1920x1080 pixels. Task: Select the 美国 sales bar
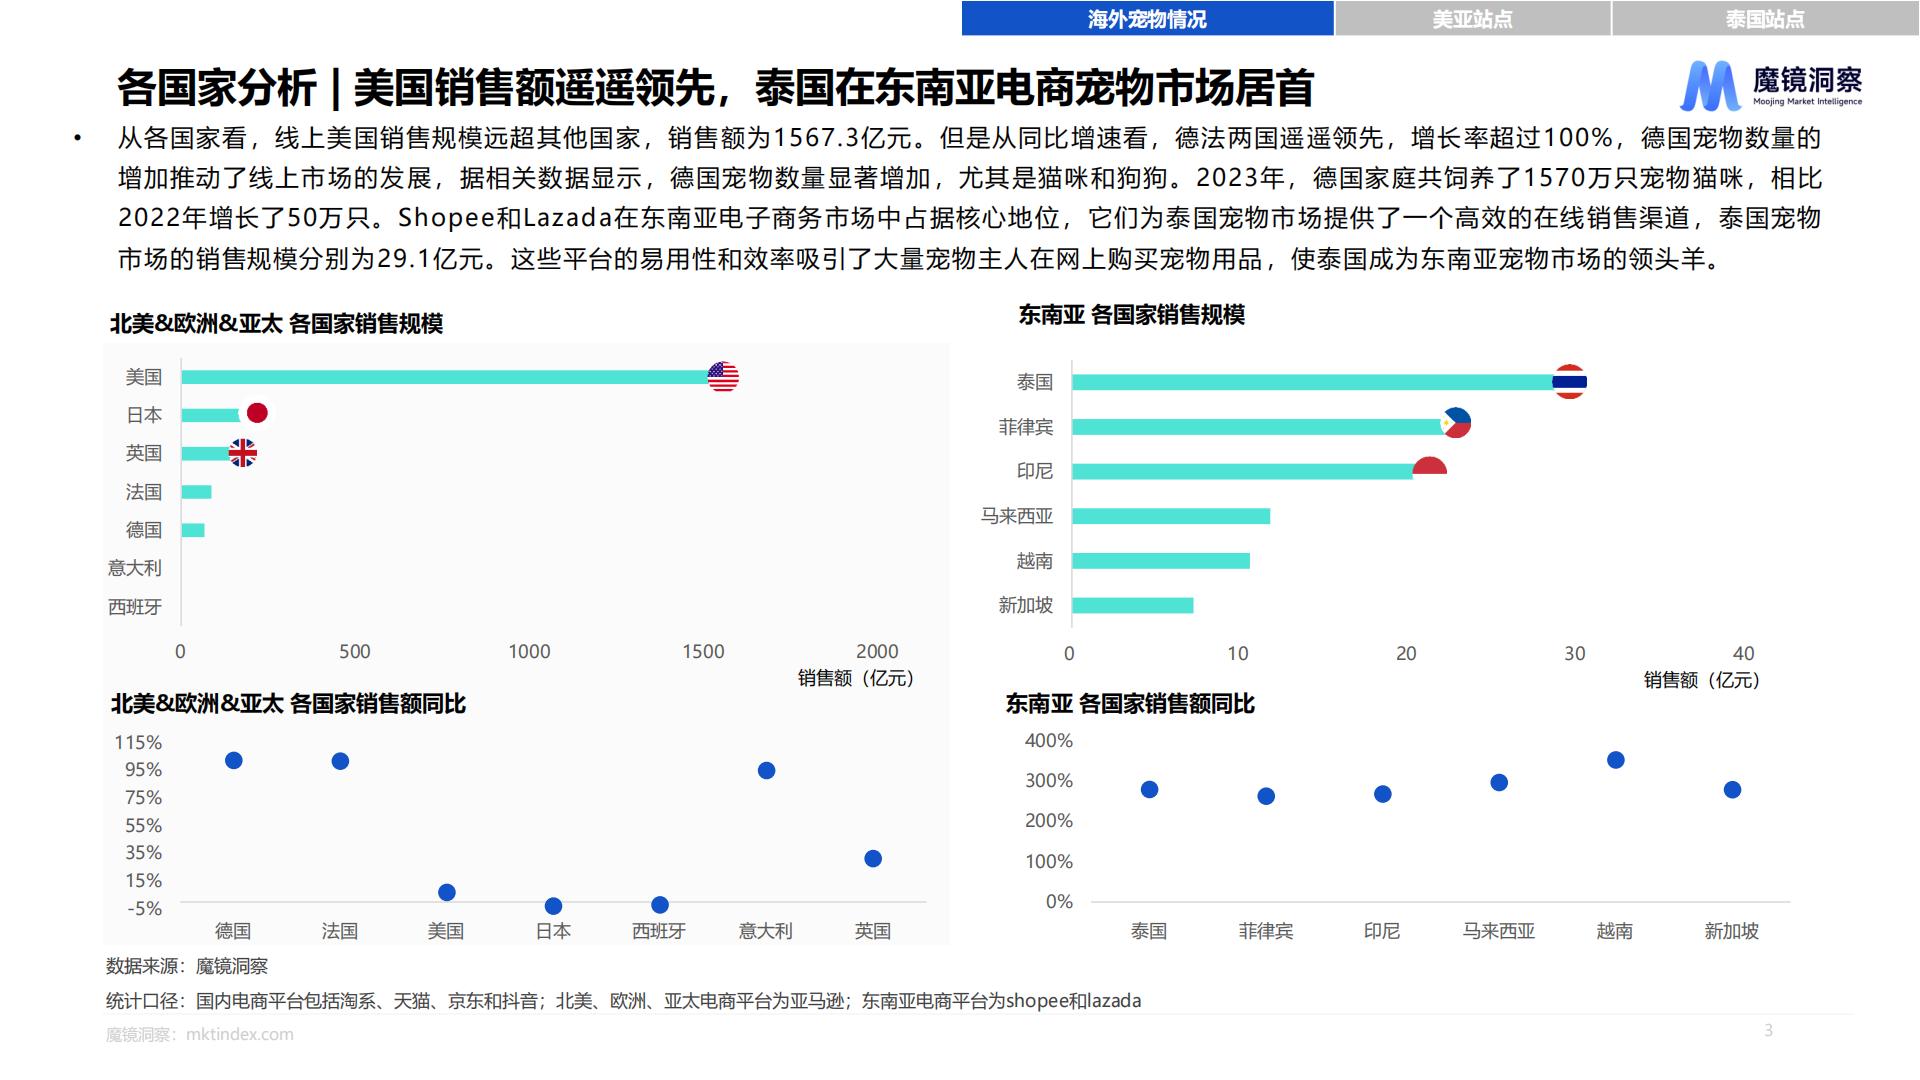coord(446,377)
